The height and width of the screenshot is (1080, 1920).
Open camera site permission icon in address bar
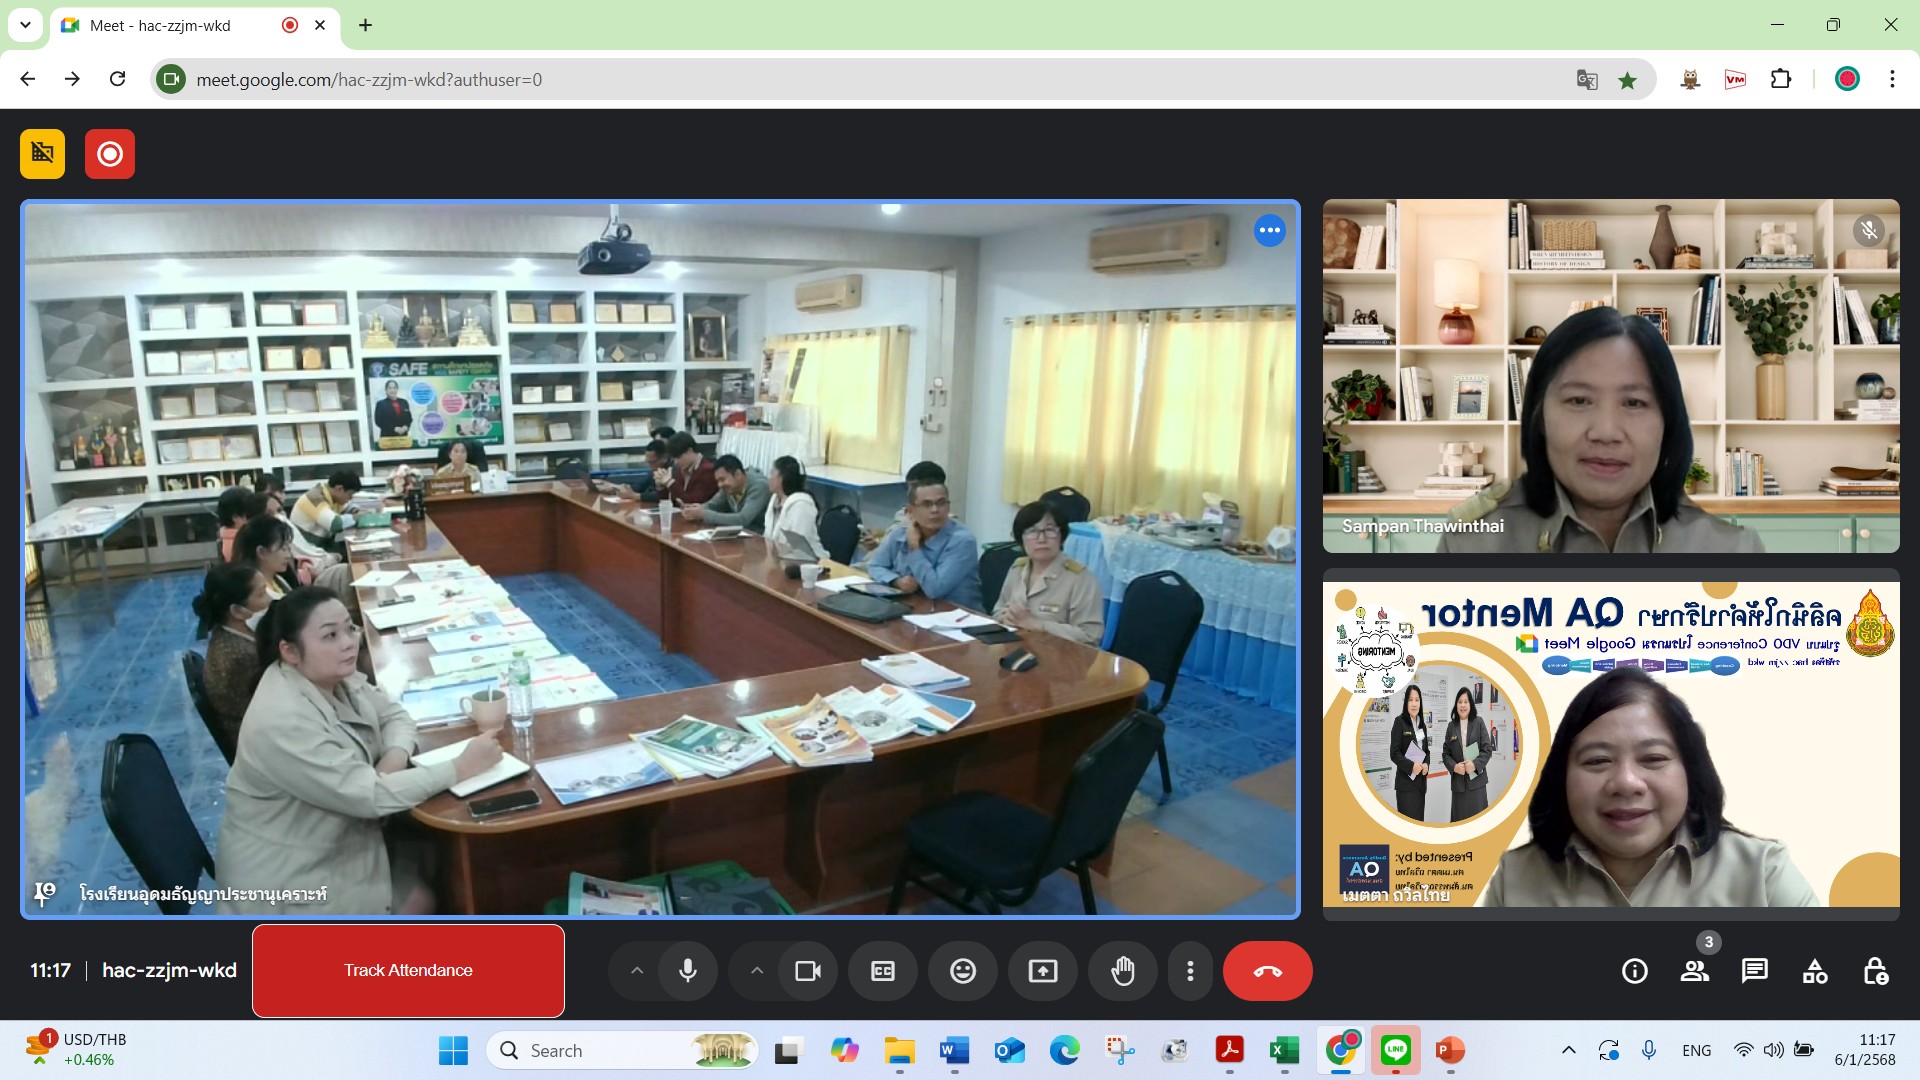click(x=172, y=79)
